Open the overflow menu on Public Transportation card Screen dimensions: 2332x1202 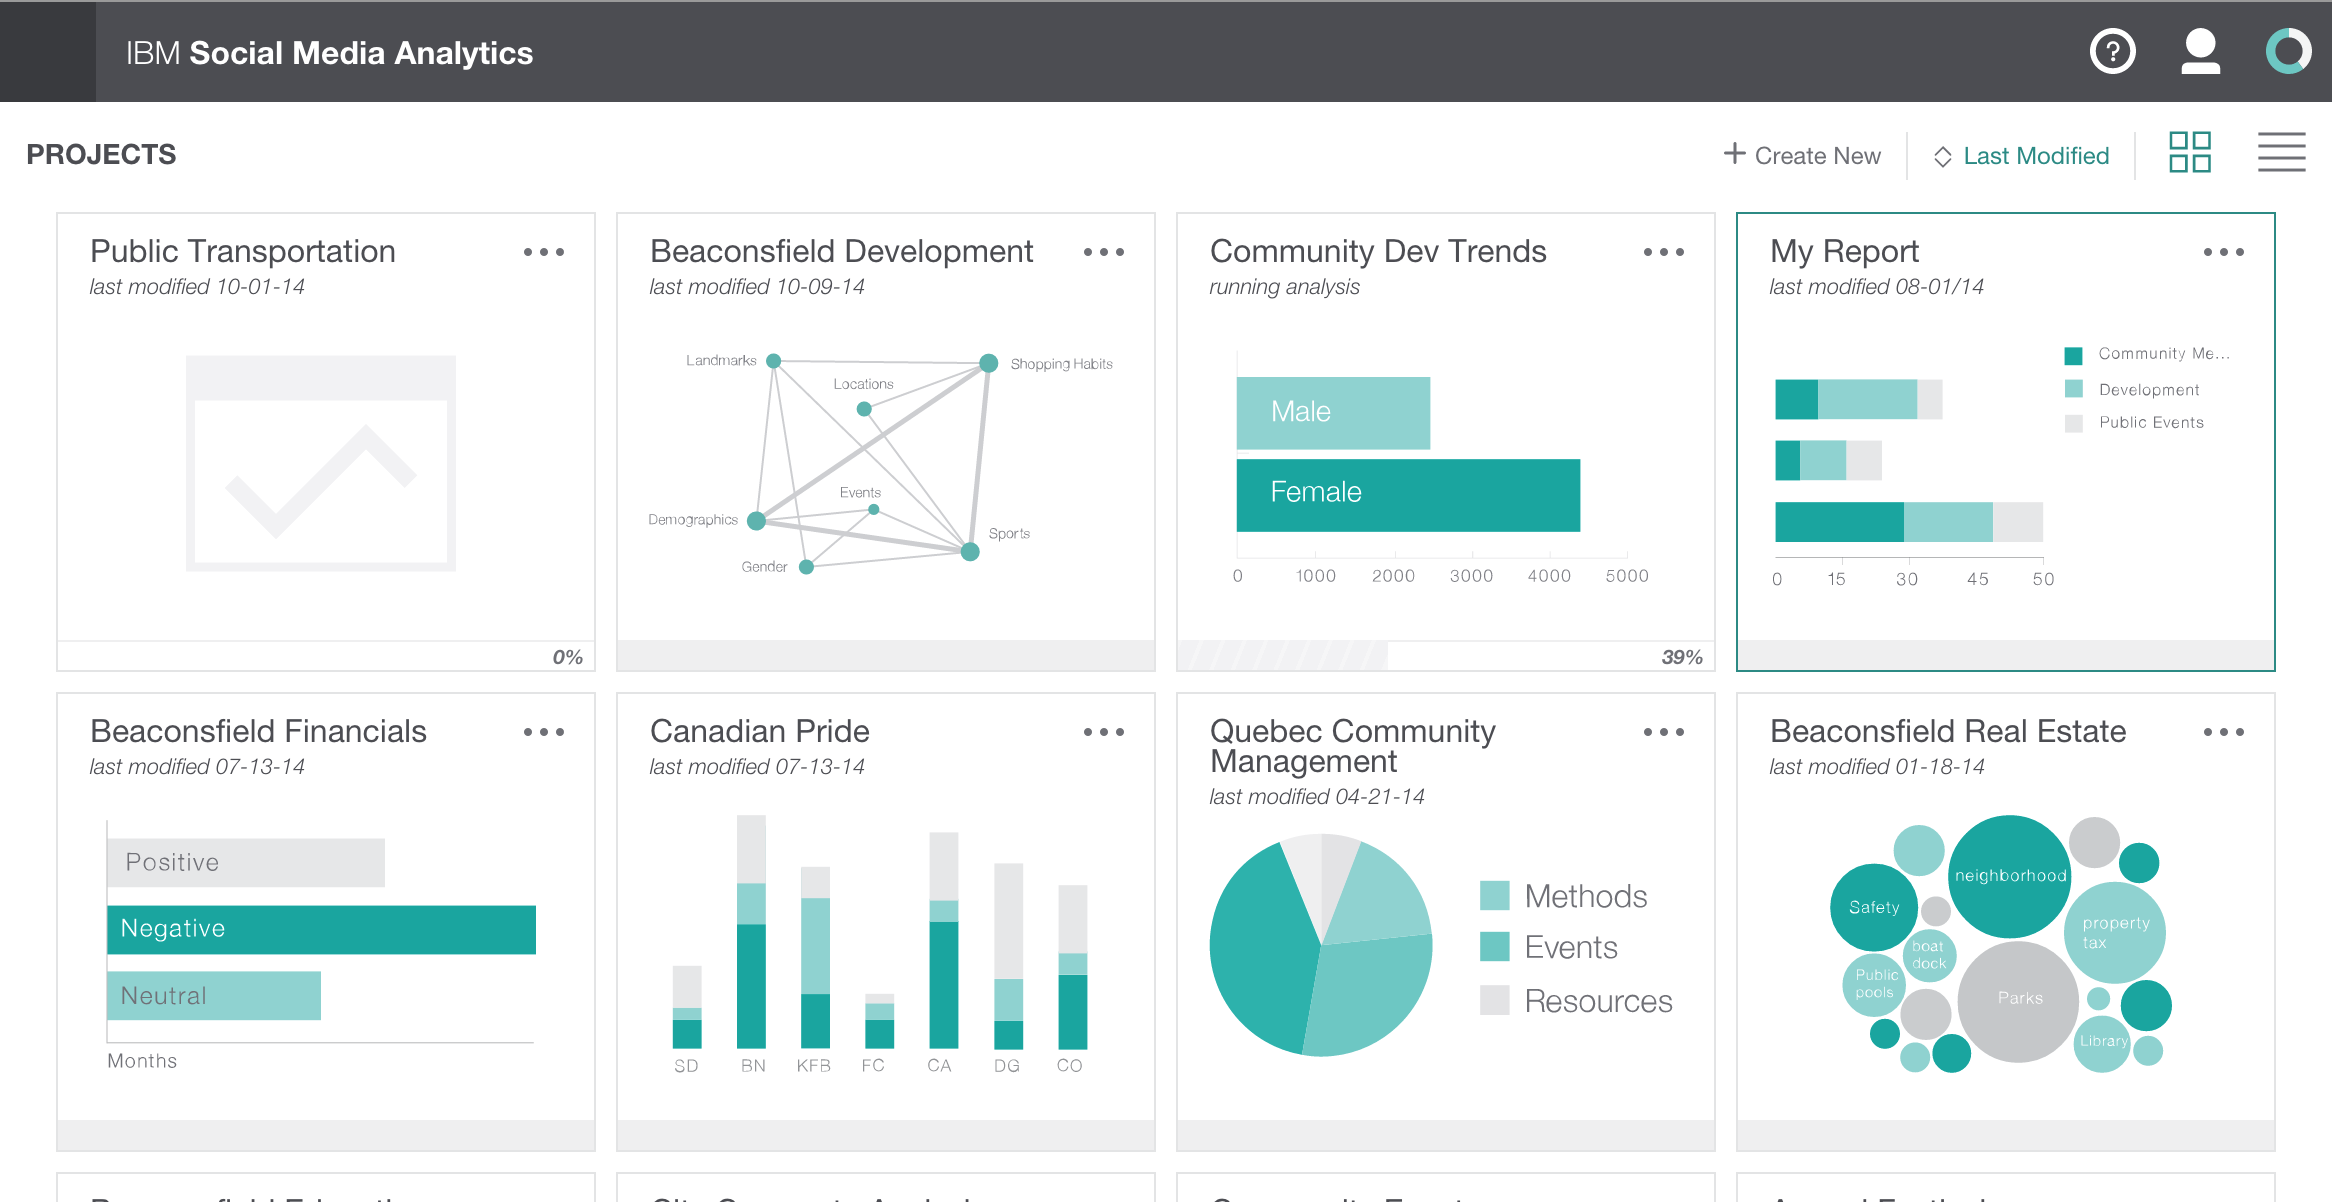coord(545,253)
